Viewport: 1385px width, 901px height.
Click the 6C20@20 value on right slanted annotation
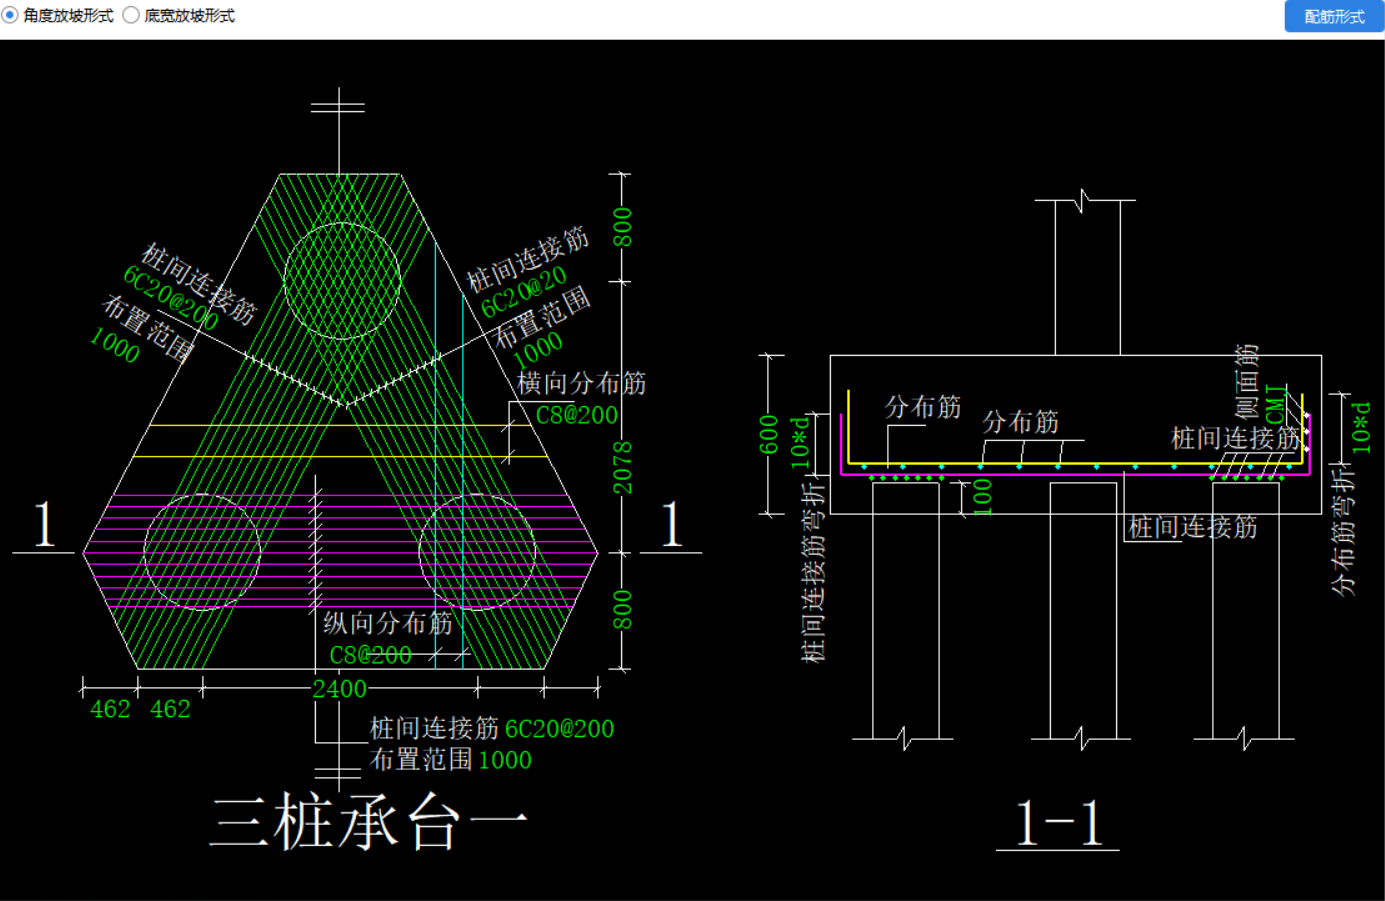pos(524,291)
